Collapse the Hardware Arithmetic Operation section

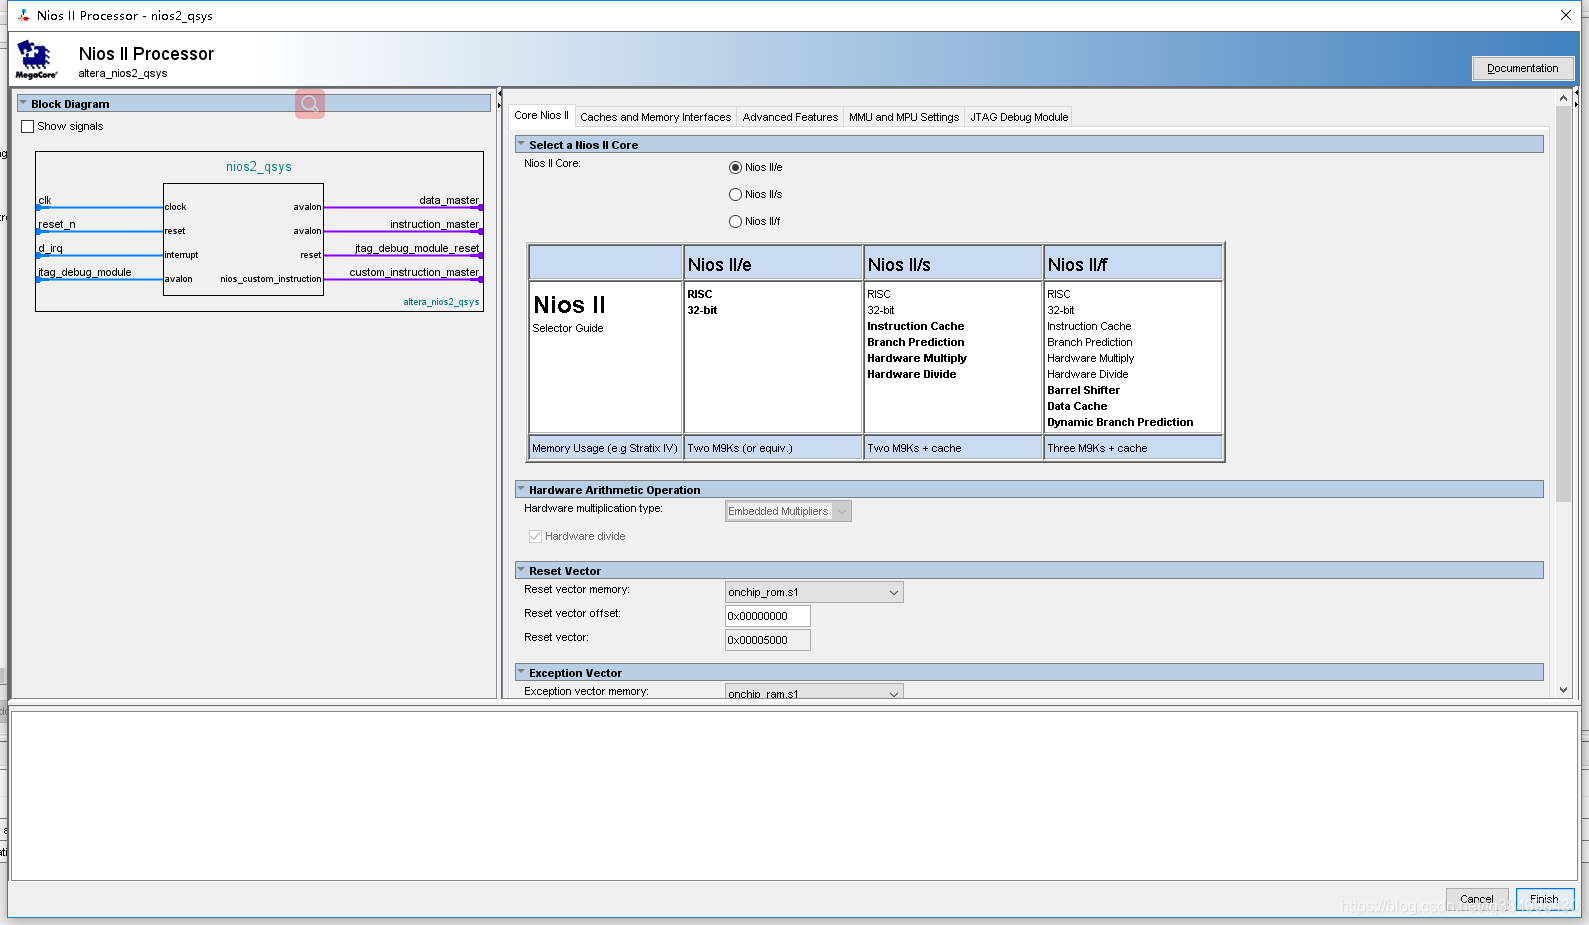click(521, 489)
